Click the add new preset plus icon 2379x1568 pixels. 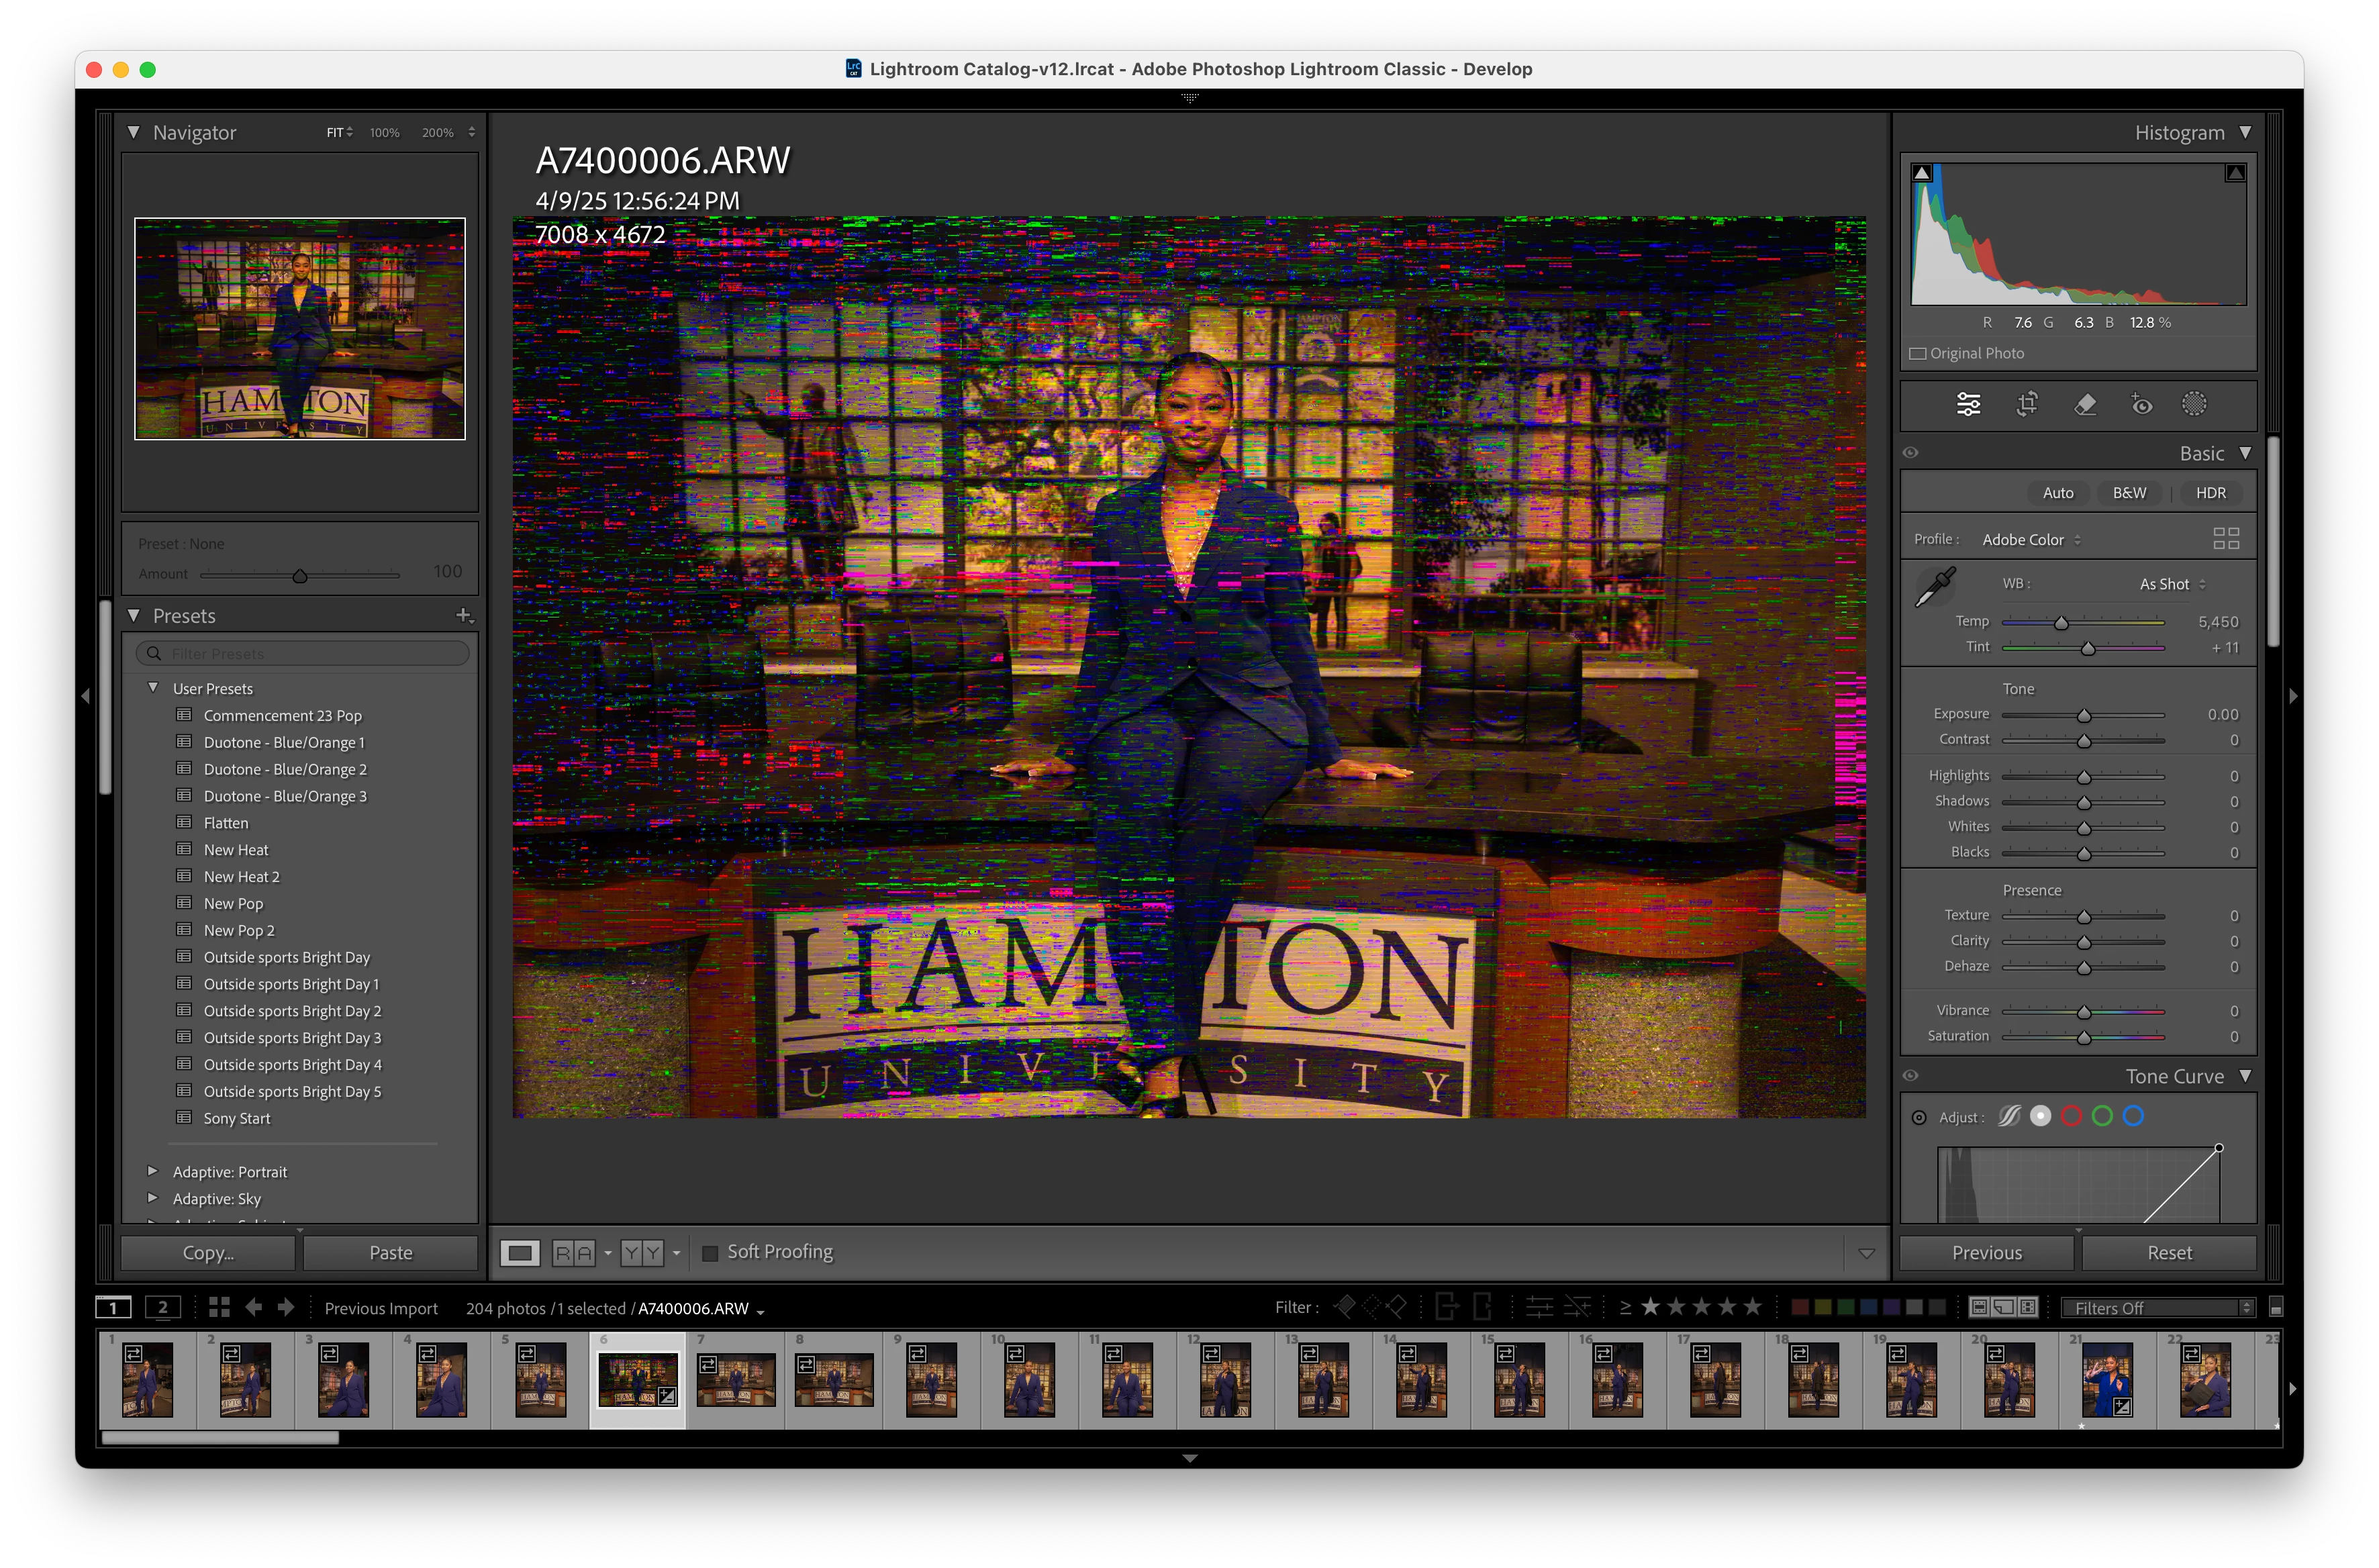tap(464, 615)
